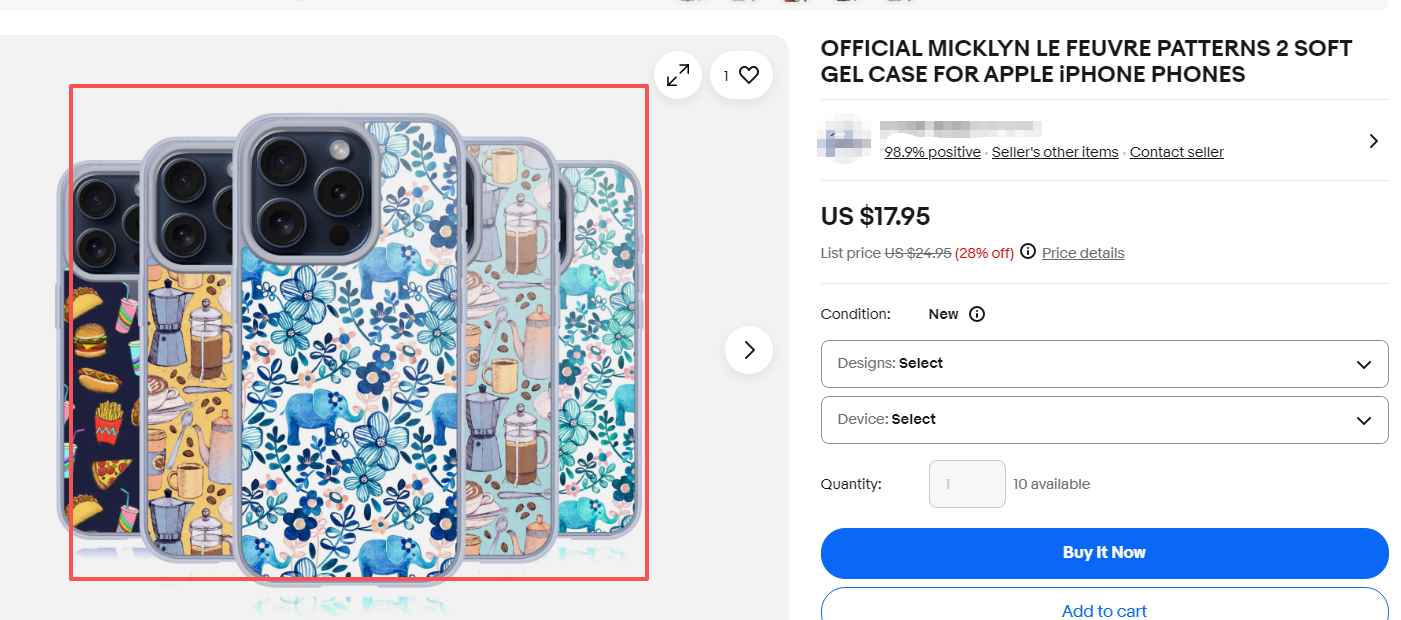This screenshot has height=620, width=1401.
Task: Toggle the watchlist heart on the listing photo
Action: click(x=750, y=75)
